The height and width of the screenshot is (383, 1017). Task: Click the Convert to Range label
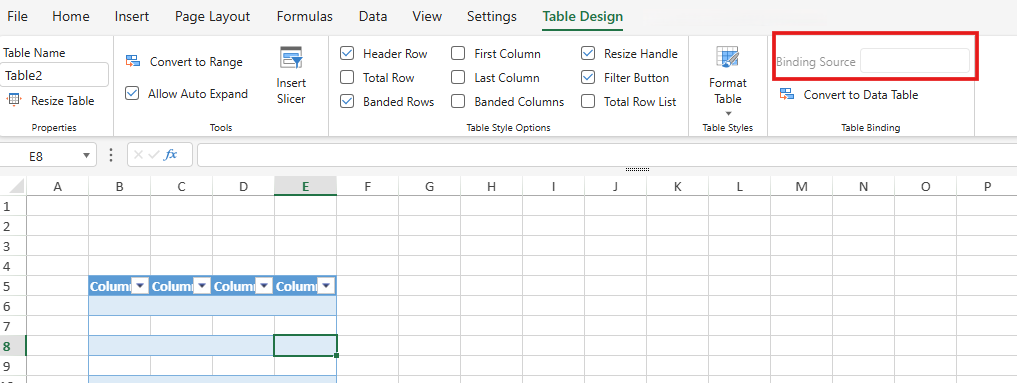(197, 62)
